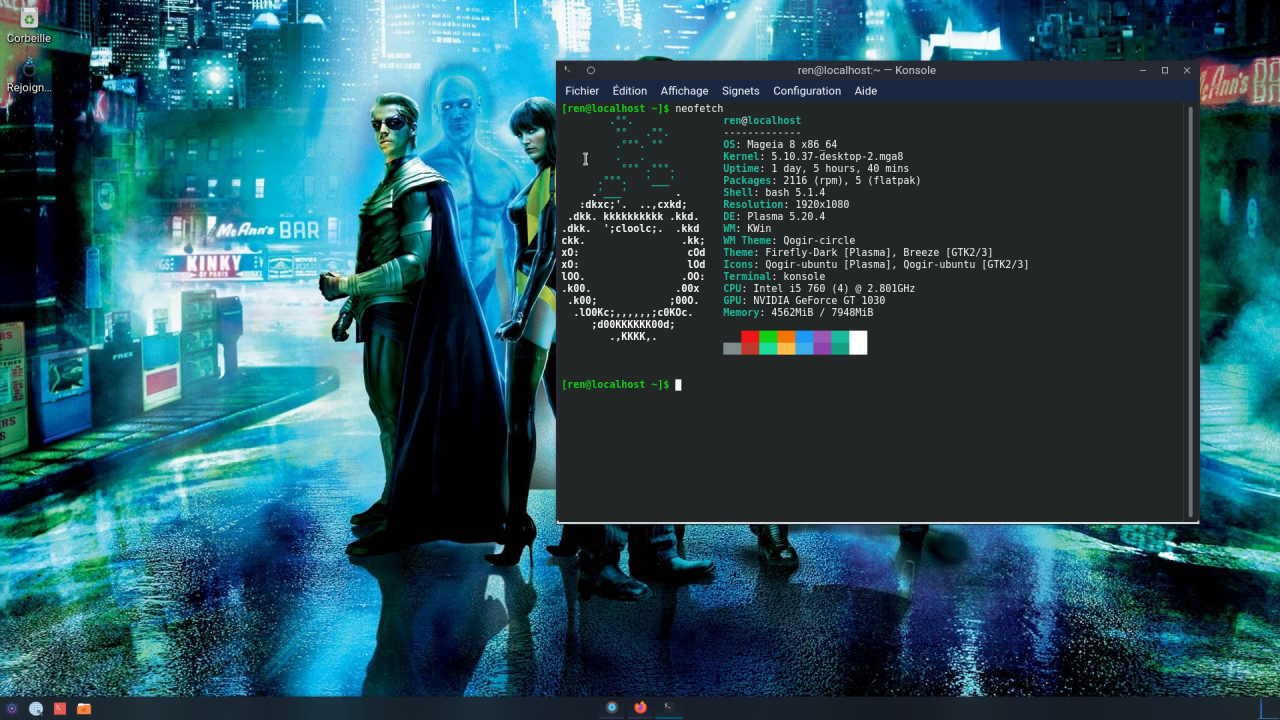The width and height of the screenshot is (1280, 720).
Task: Click the 'Theme: Firefly-Dark [Plasma]' line
Action: 858,253
